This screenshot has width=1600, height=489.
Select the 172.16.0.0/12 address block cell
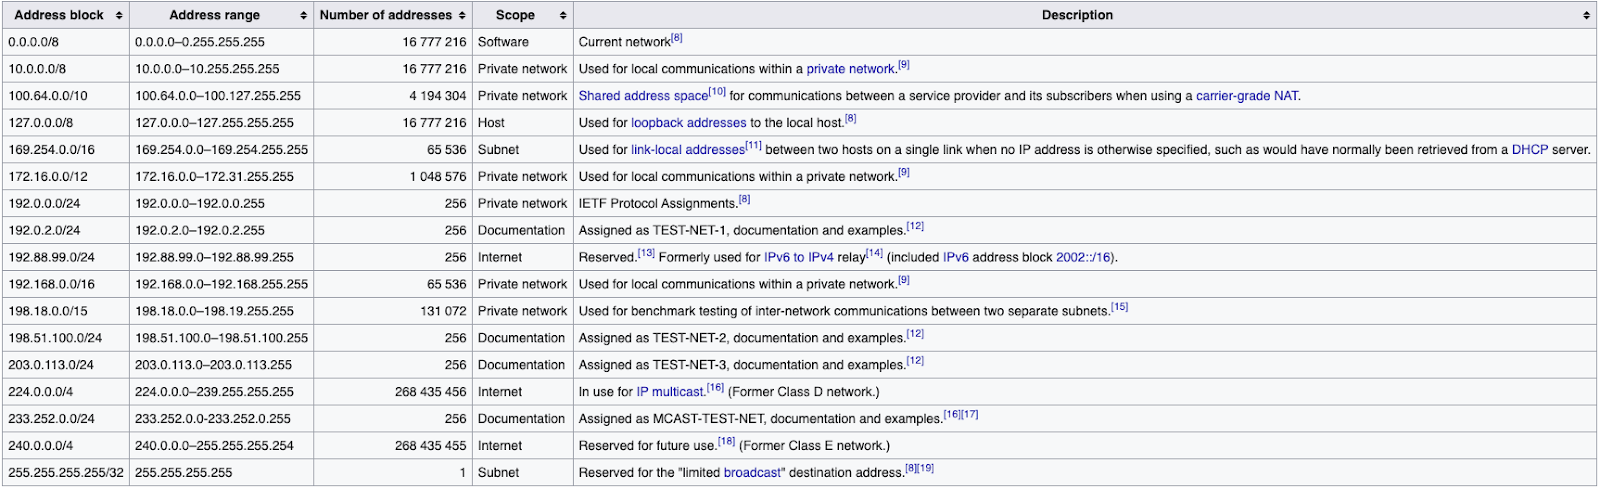pyautogui.click(x=66, y=177)
